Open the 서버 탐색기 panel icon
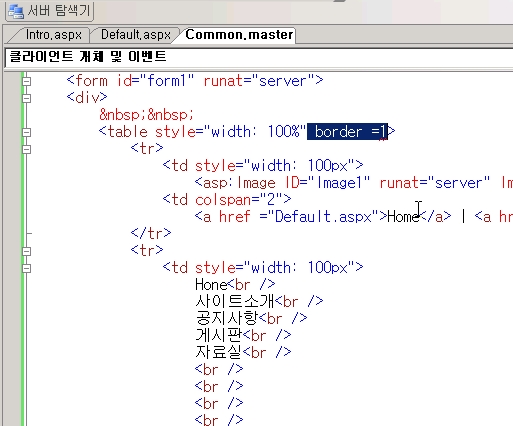The height and width of the screenshot is (426, 513). click(15, 11)
